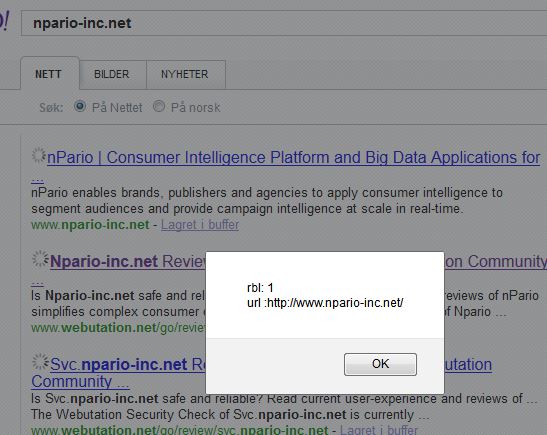This screenshot has width=547, height=435.
Task: Click spinner icon next to Npario-inc.net Review
Action: click(40, 259)
